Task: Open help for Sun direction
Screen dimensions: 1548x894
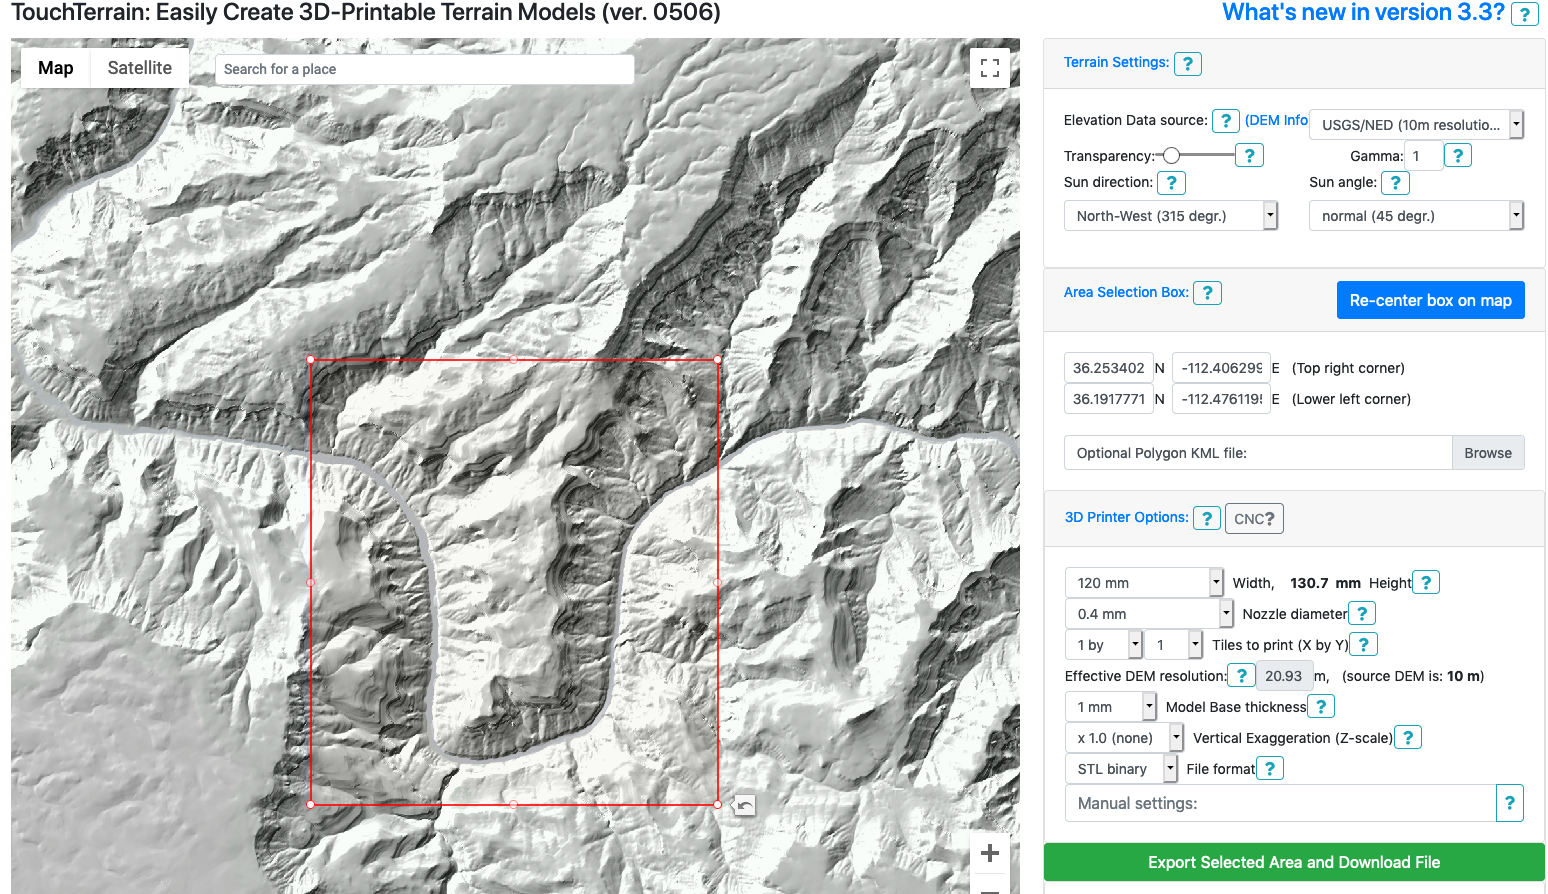Action: click(x=1171, y=182)
